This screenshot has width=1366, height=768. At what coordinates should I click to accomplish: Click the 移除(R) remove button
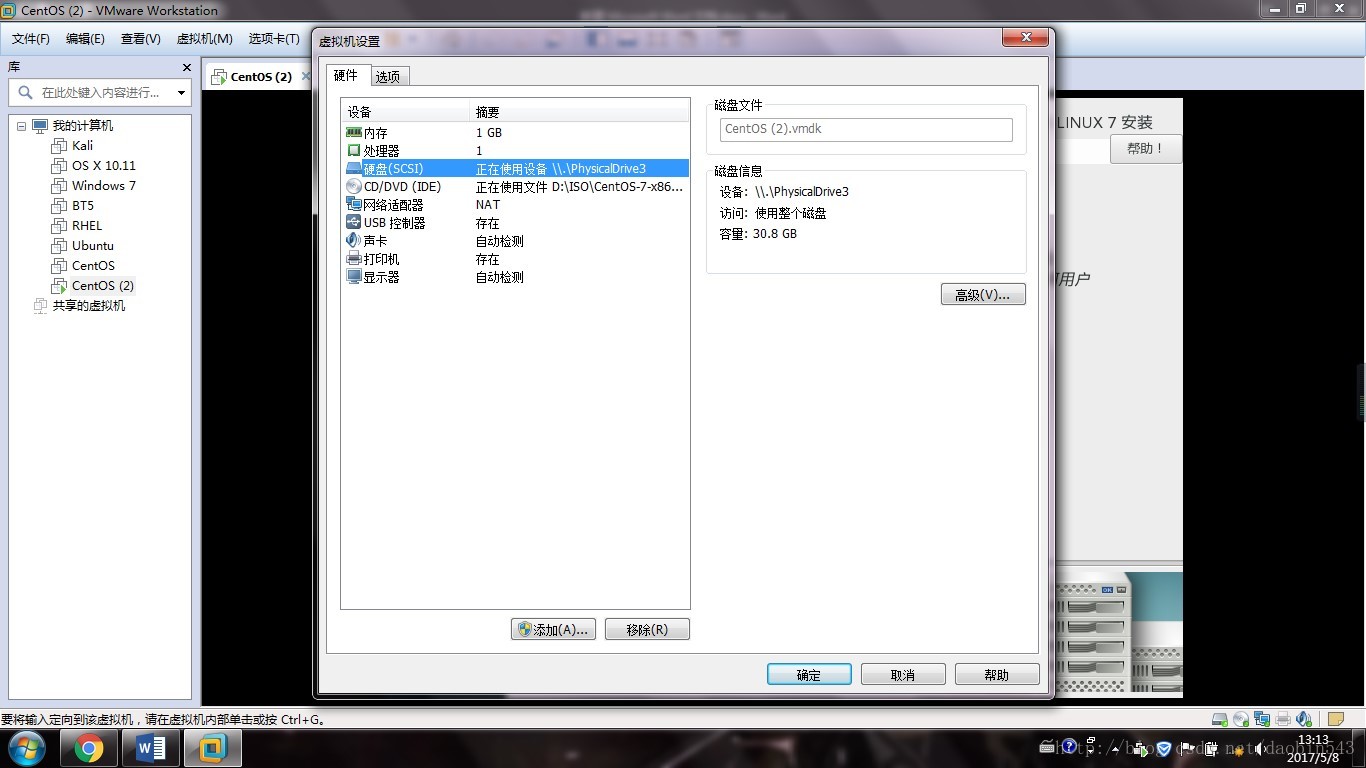[x=647, y=629]
